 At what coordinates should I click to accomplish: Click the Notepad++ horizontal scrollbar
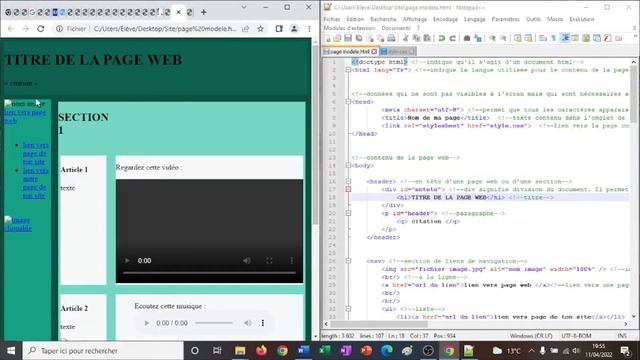[379, 324]
